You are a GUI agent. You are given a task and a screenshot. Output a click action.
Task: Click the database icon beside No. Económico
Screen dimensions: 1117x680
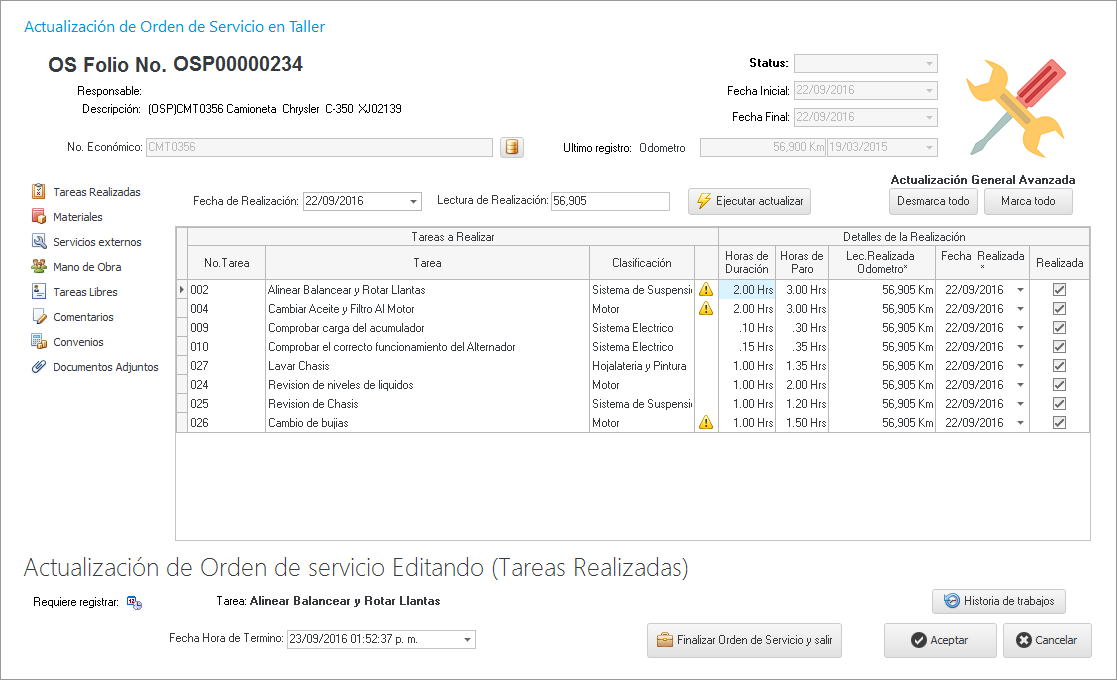511,148
